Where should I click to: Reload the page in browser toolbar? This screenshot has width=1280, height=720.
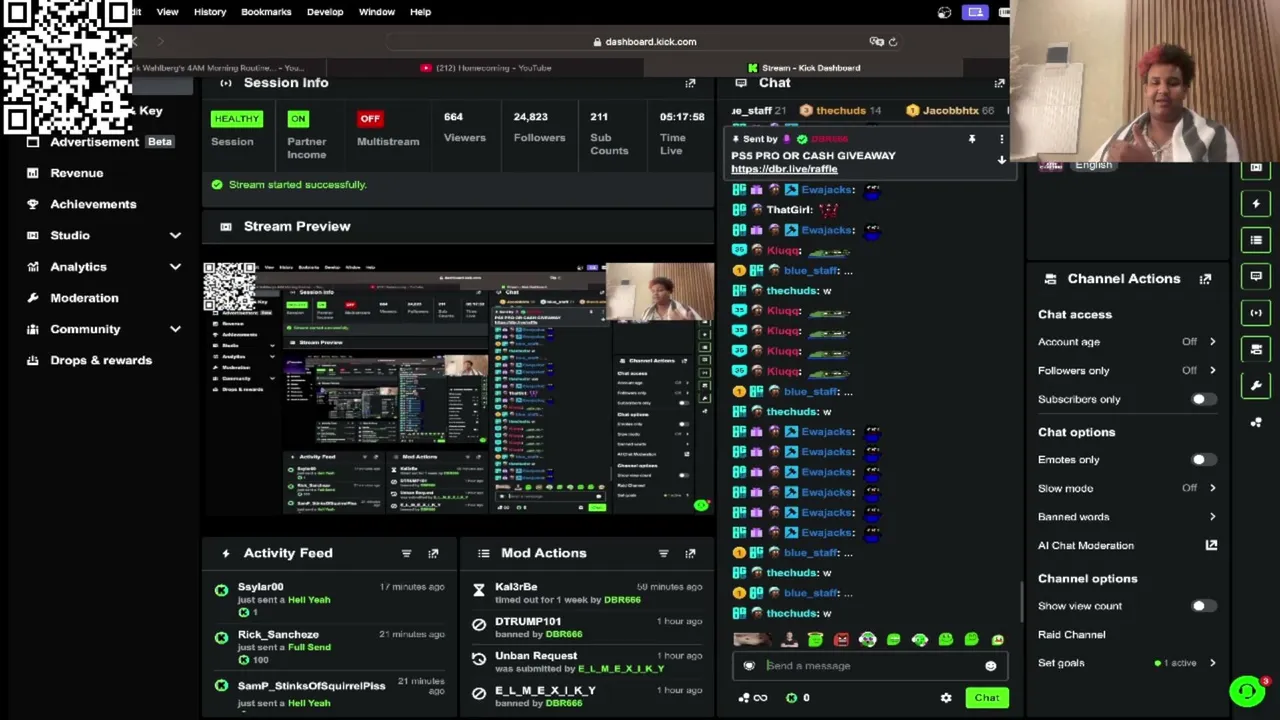click(x=893, y=42)
